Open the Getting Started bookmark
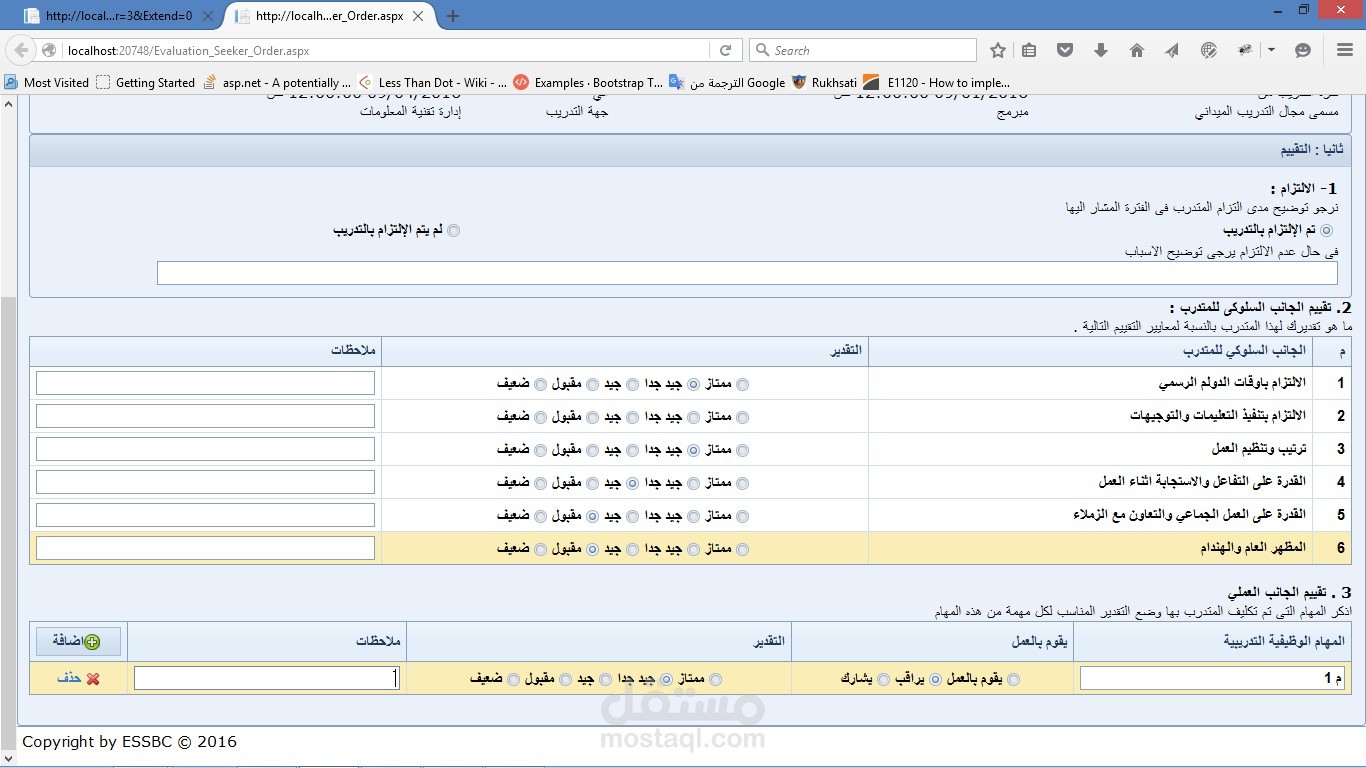The width and height of the screenshot is (1366, 768). [145, 83]
